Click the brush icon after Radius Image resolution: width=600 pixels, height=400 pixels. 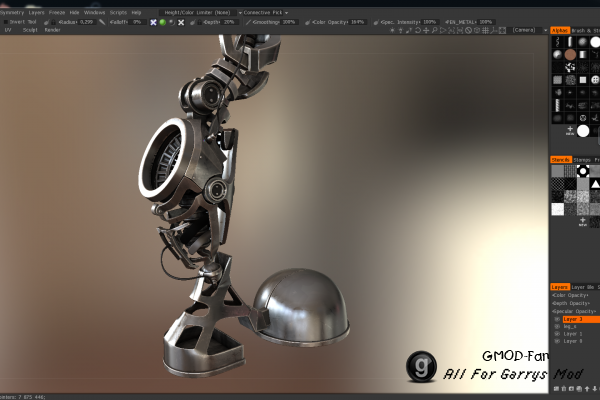pyautogui.click(x=102, y=22)
